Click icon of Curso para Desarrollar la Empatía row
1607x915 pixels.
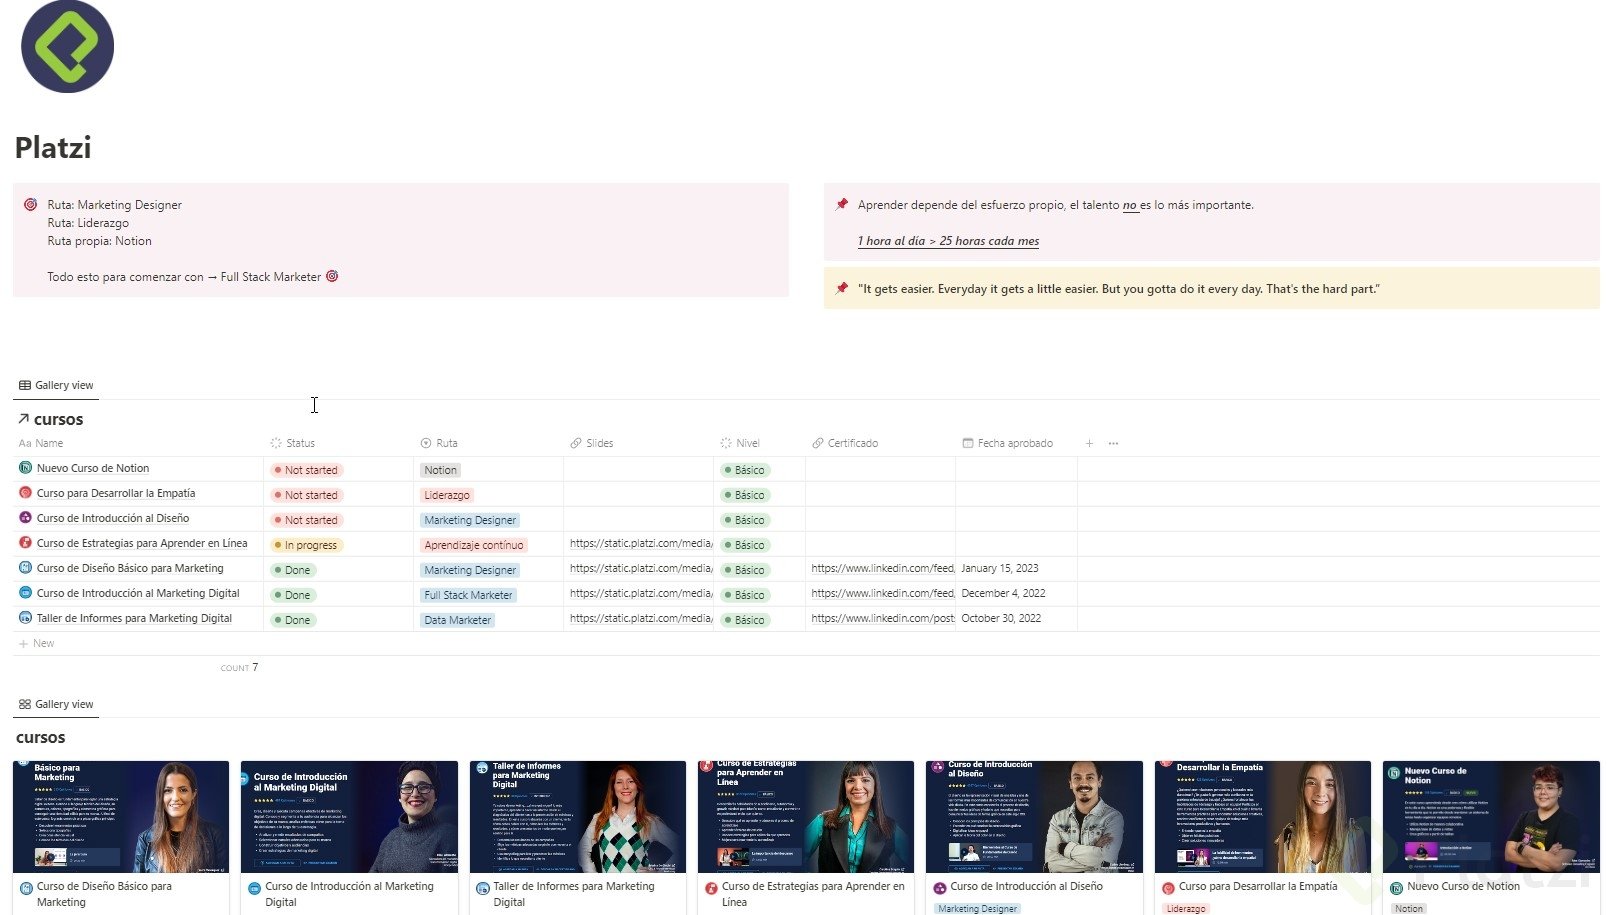[26, 493]
